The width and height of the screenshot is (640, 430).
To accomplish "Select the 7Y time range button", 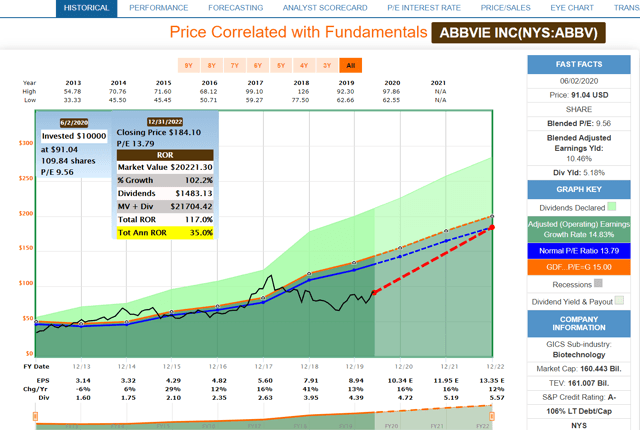I will tap(235, 65).
